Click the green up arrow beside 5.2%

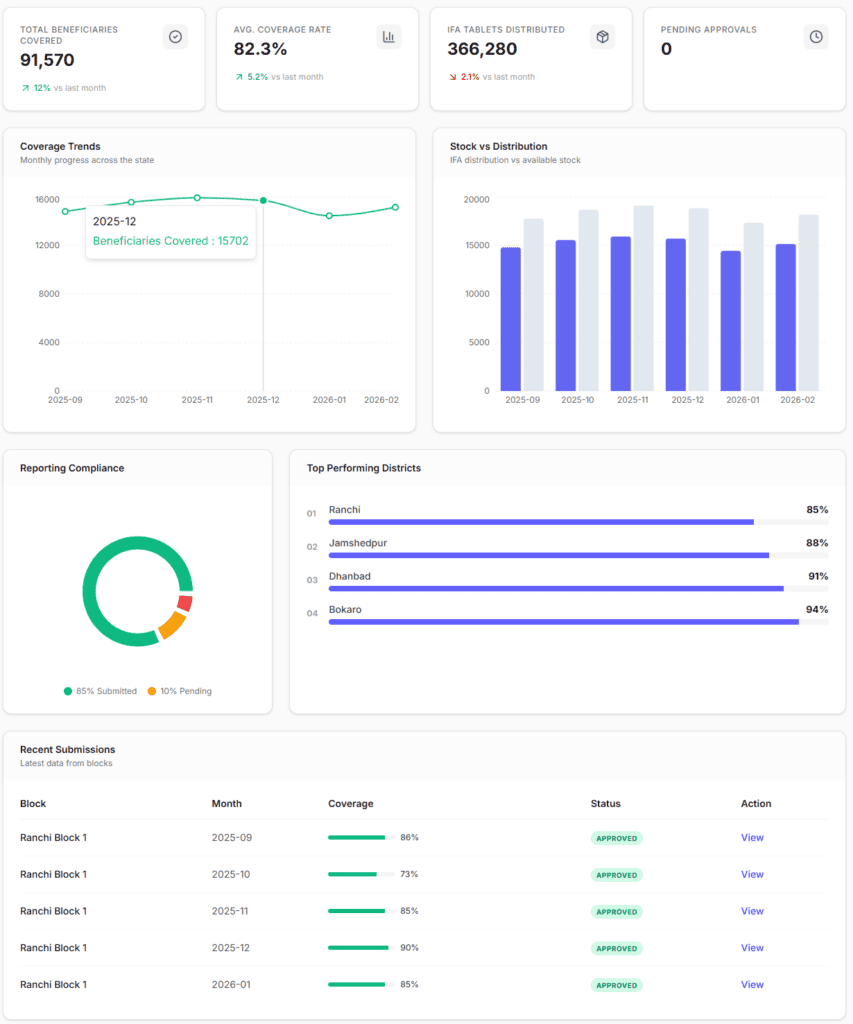pos(239,77)
